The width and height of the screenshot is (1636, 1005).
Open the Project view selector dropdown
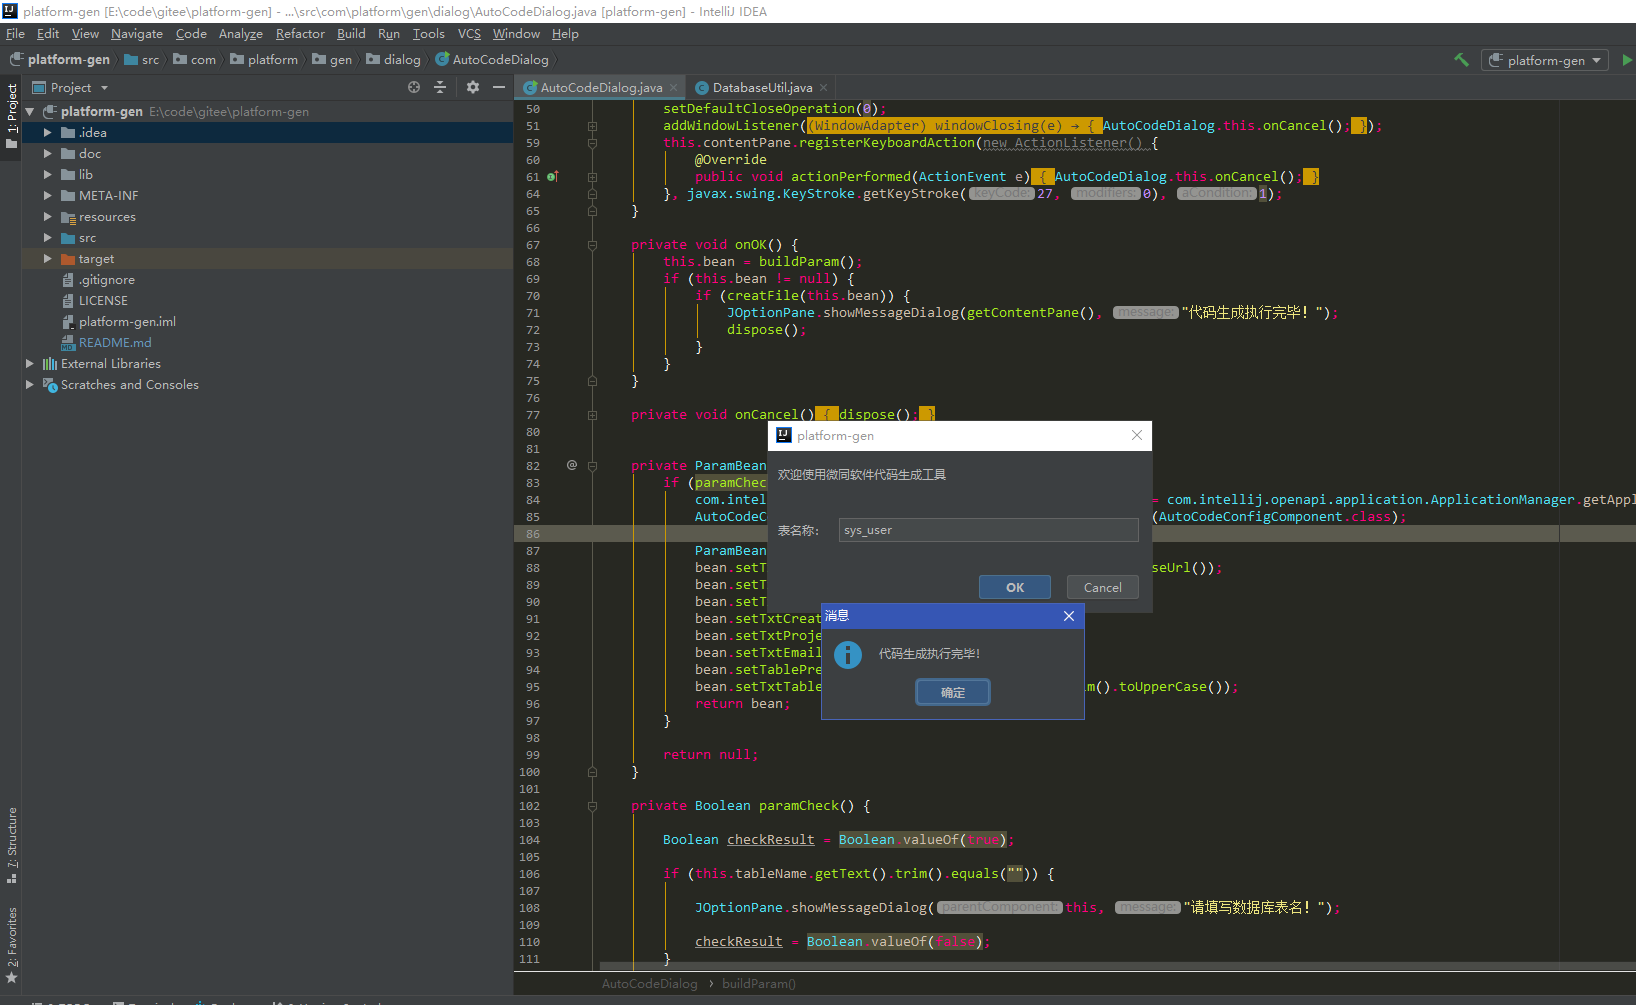70,88
